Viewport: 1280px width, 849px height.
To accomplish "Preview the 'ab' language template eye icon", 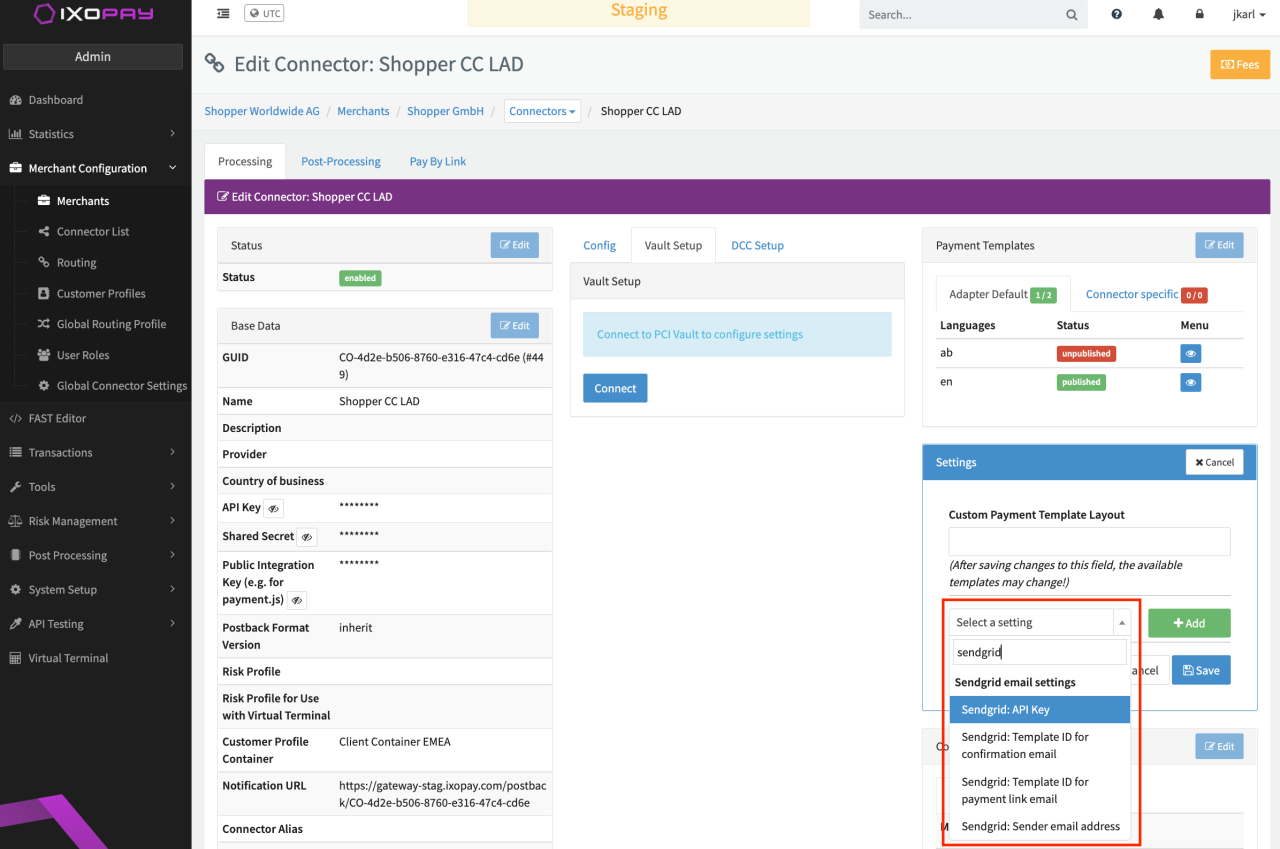I will tap(1190, 353).
